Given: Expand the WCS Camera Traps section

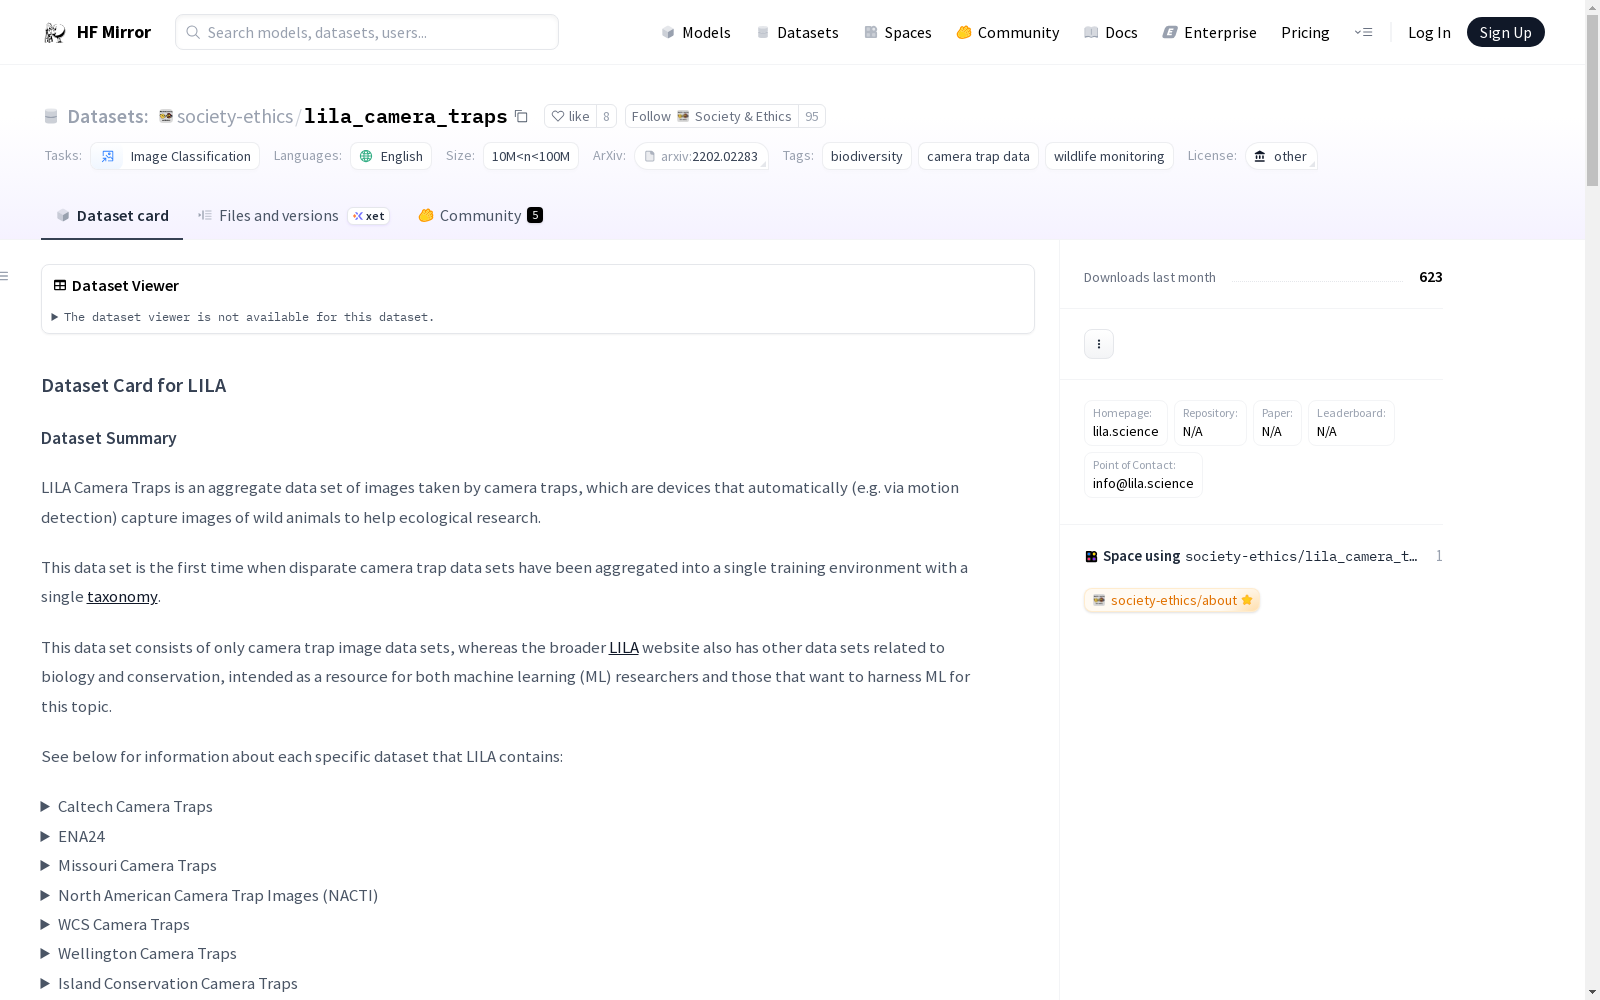Looking at the screenshot, I should click(115, 925).
